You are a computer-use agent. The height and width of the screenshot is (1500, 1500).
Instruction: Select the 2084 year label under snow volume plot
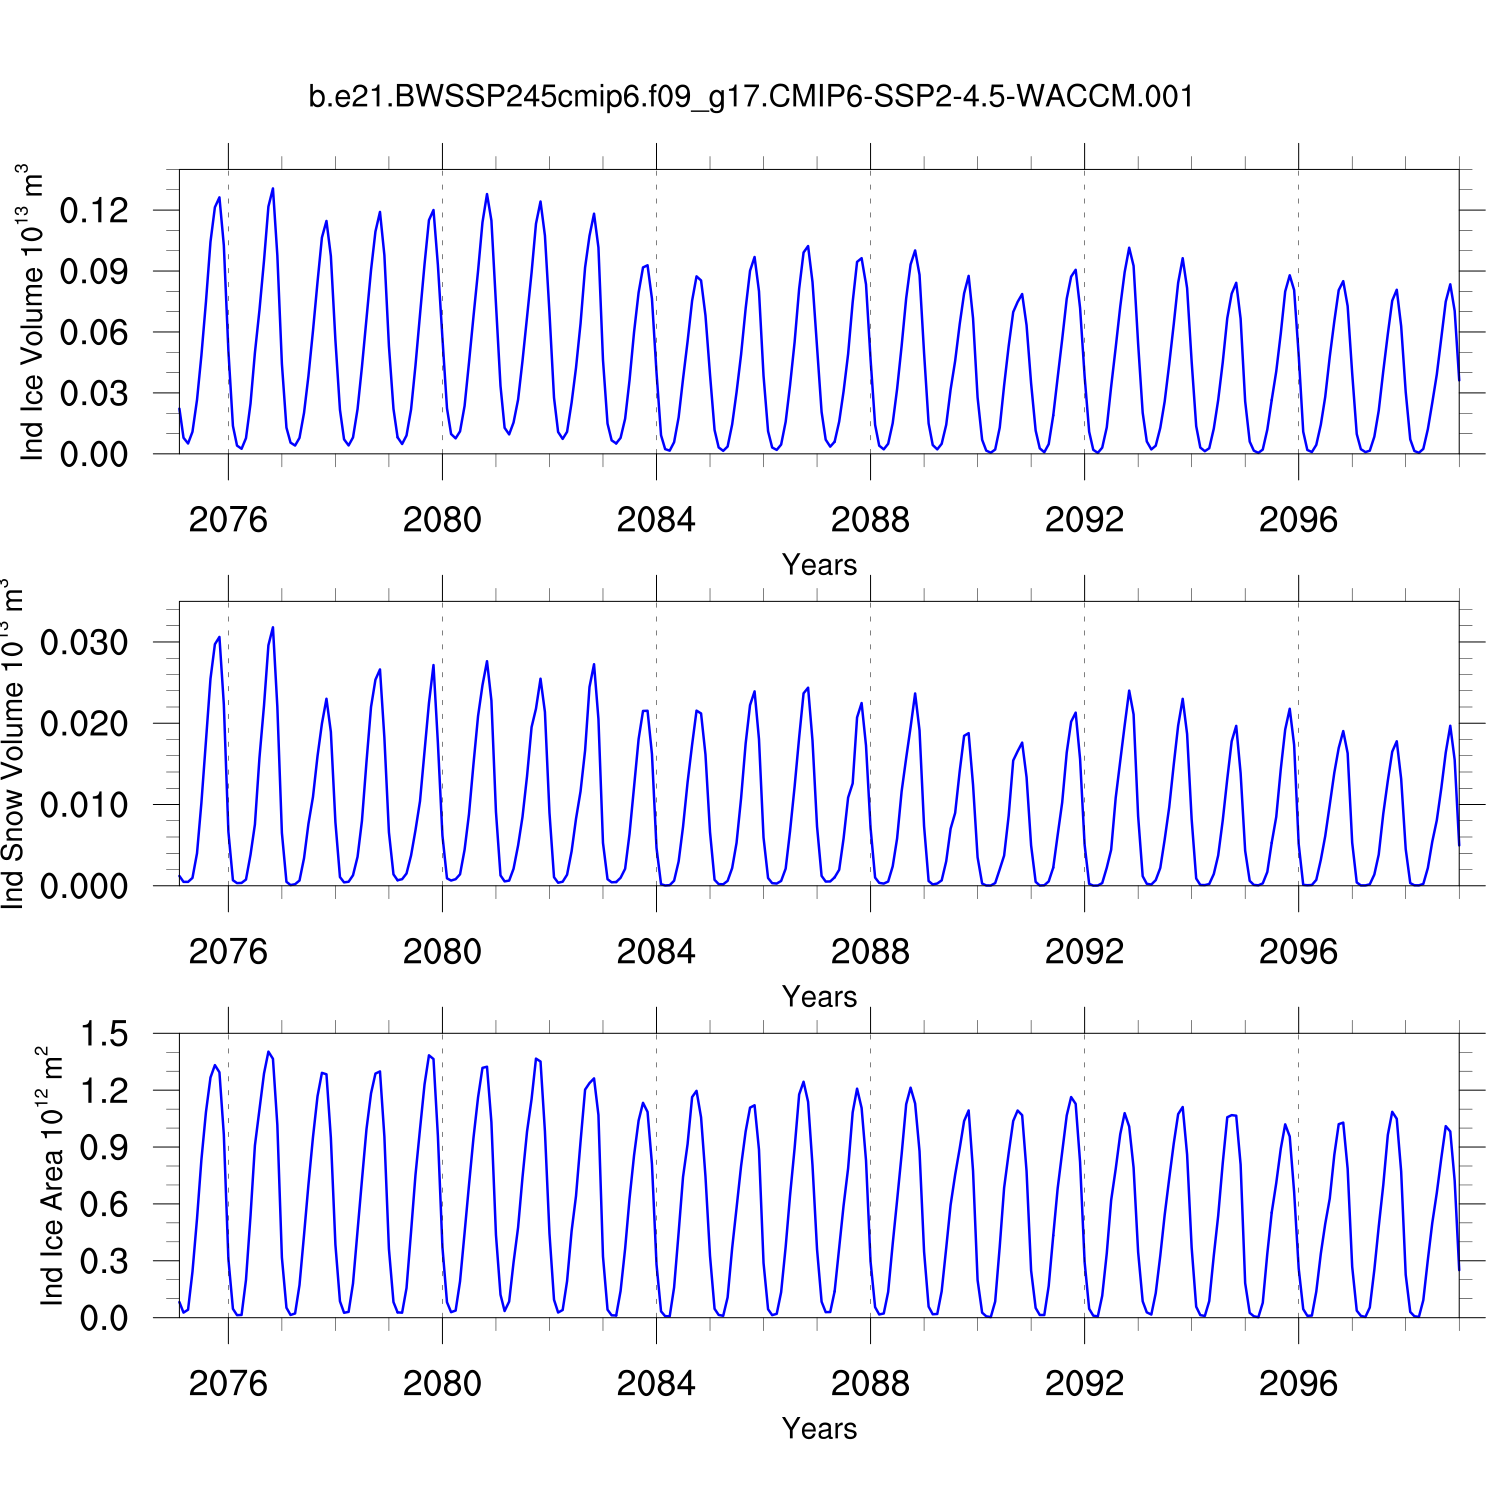tap(656, 952)
